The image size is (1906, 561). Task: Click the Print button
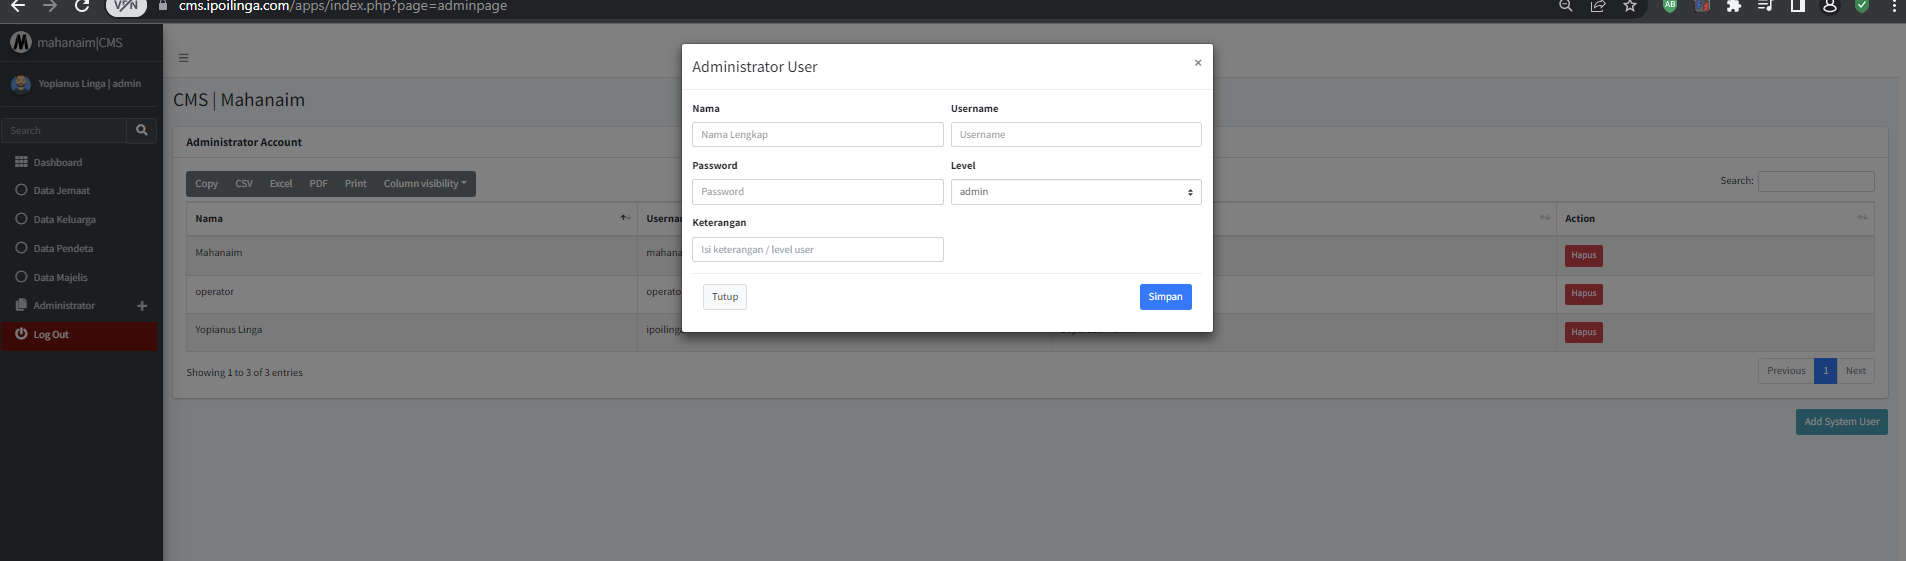click(x=356, y=184)
